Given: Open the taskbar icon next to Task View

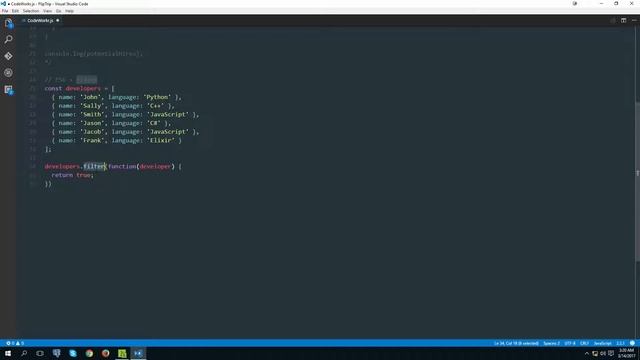Looking at the screenshot, I should (x=57, y=353).
